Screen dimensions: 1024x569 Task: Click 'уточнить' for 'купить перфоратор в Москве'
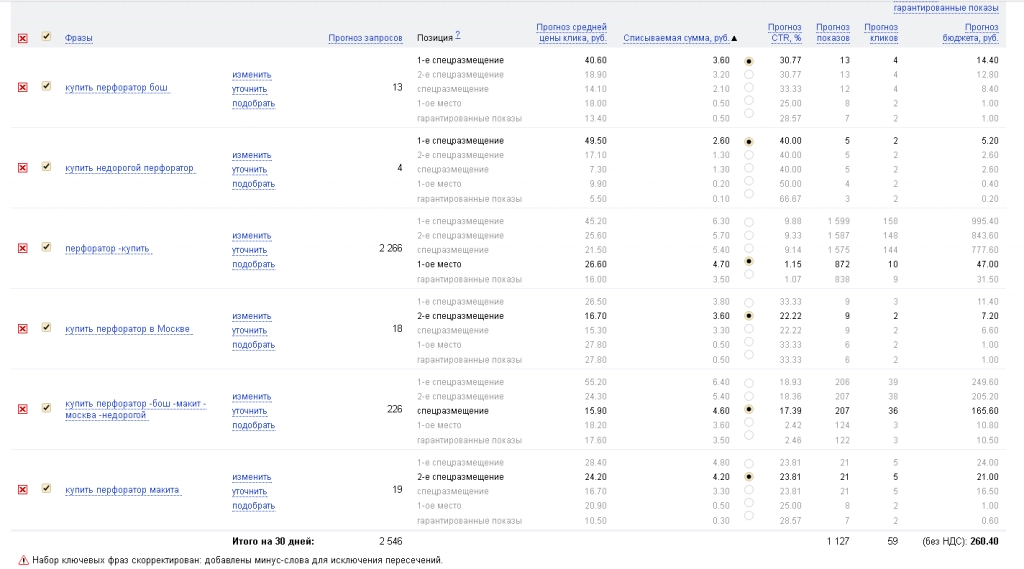point(249,331)
